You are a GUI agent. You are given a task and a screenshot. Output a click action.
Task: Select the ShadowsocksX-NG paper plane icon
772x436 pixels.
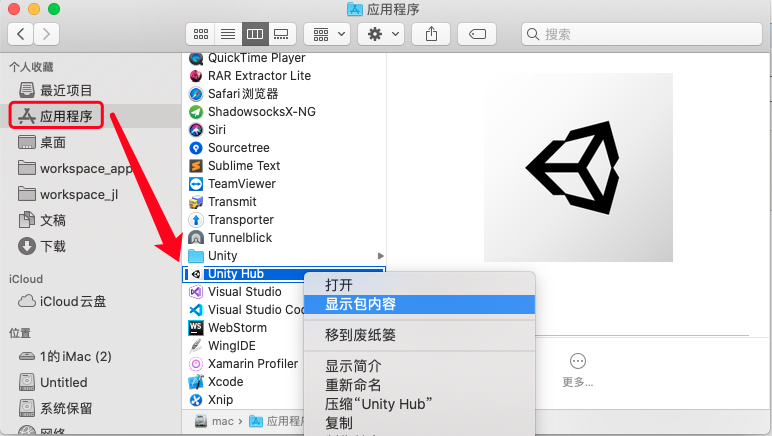(196, 112)
